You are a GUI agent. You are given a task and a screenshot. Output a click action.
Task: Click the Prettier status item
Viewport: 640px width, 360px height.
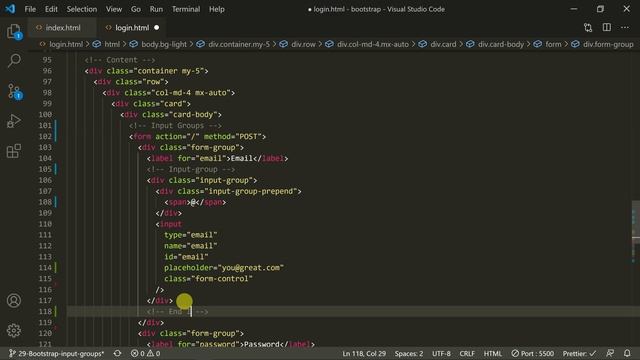pyautogui.click(x=579, y=353)
